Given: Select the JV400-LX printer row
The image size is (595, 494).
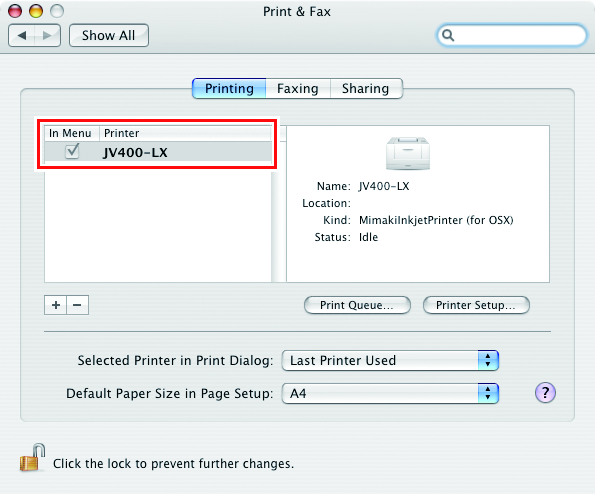Looking at the screenshot, I should [x=158, y=152].
